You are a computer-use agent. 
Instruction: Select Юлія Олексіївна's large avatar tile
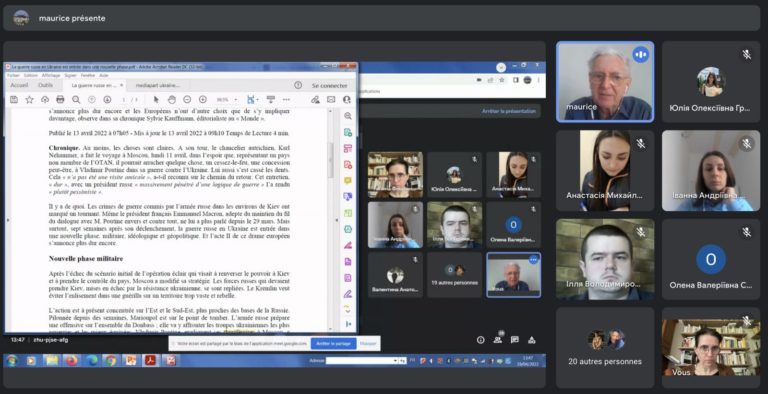click(x=711, y=81)
